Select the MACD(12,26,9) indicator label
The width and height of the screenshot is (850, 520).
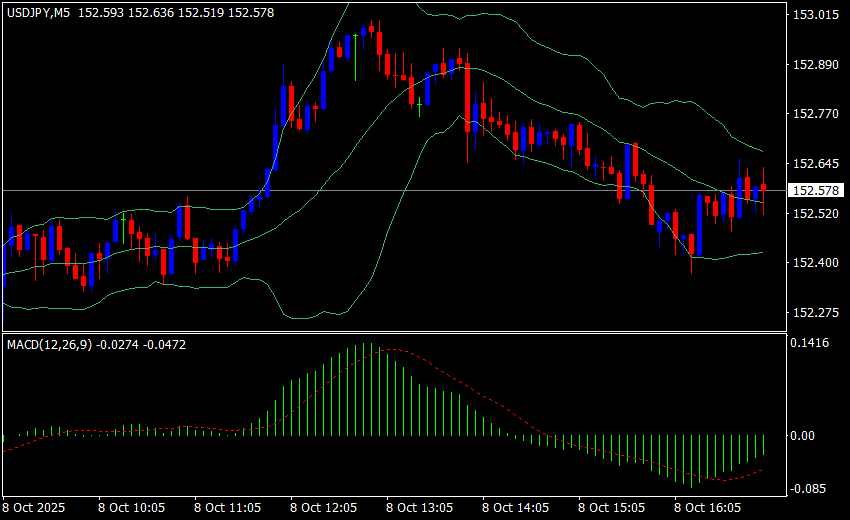click(47, 344)
